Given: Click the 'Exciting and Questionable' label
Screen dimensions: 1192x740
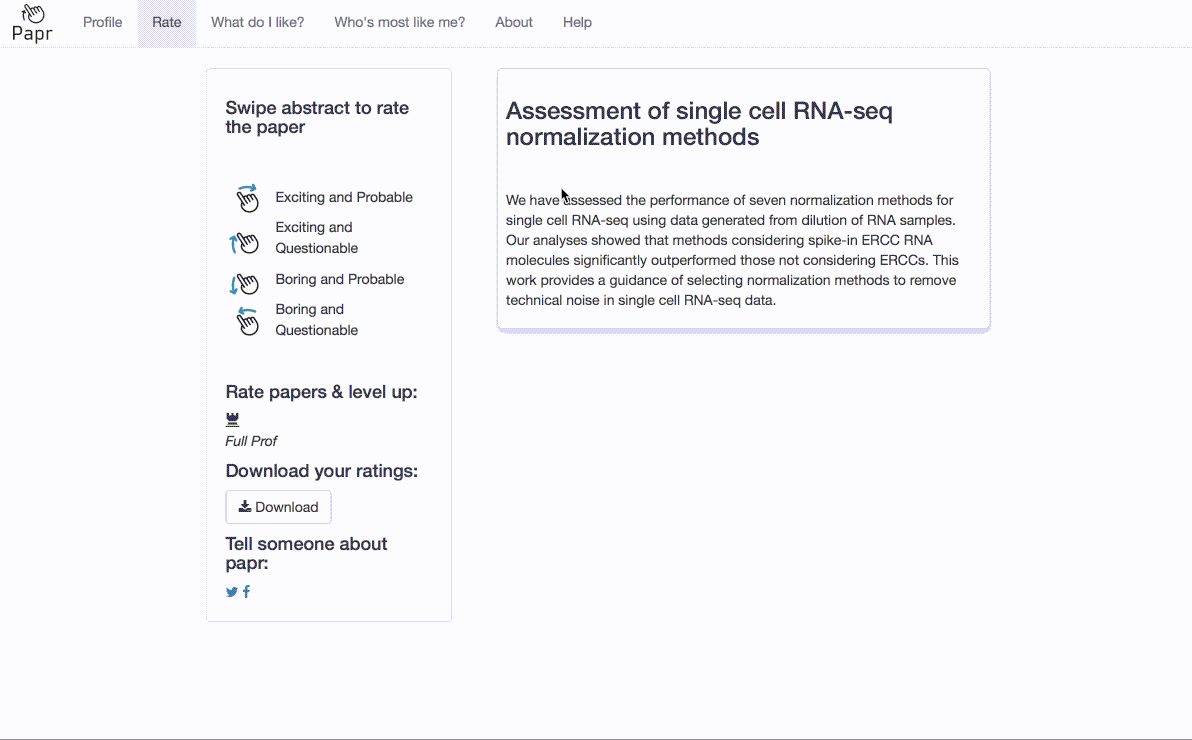Looking at the screenshot, I should [x=316, y=237].
